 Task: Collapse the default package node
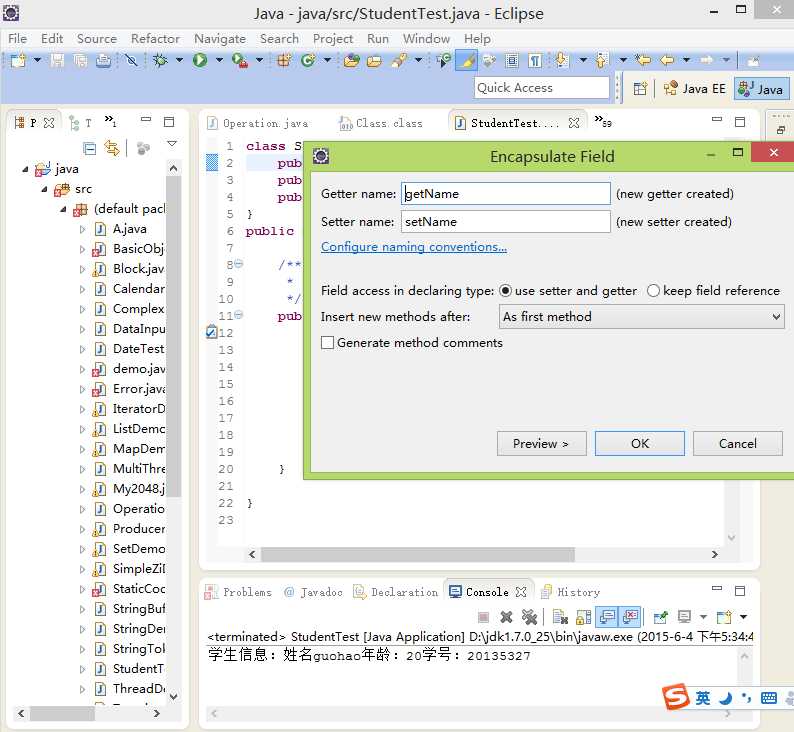(63, 209)
